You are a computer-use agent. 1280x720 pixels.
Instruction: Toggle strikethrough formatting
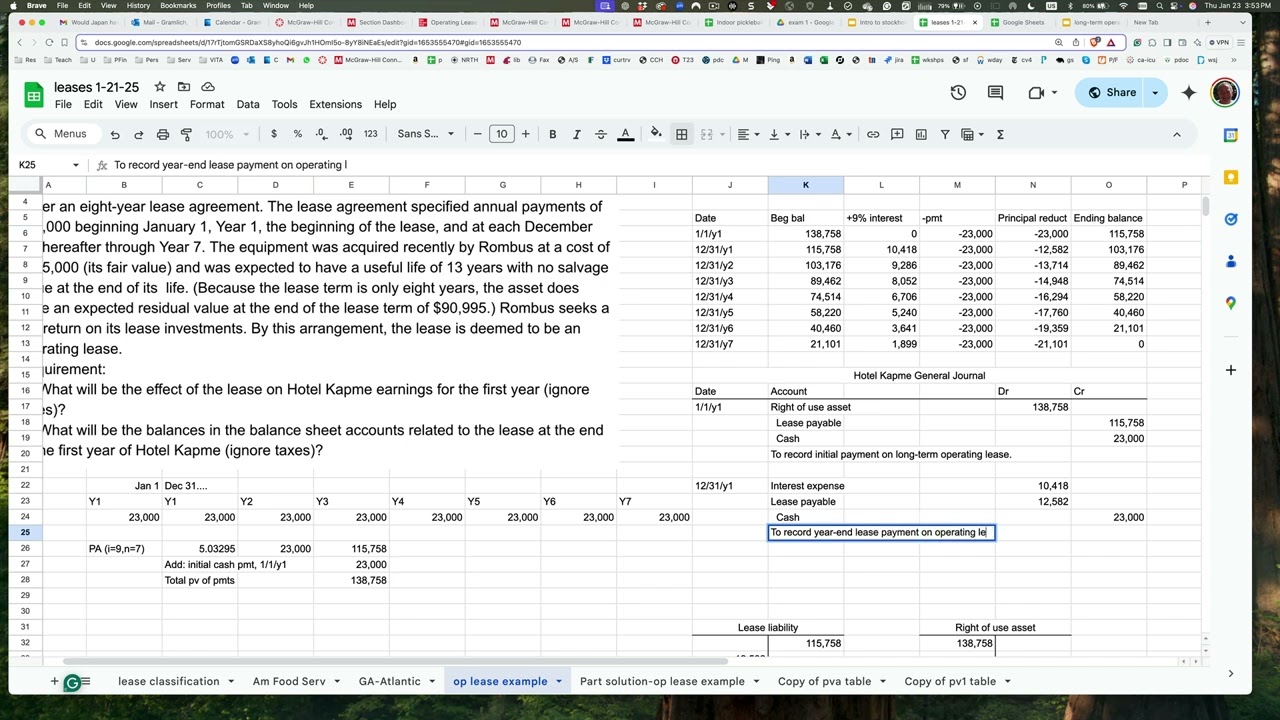click(x=600, y=134)
